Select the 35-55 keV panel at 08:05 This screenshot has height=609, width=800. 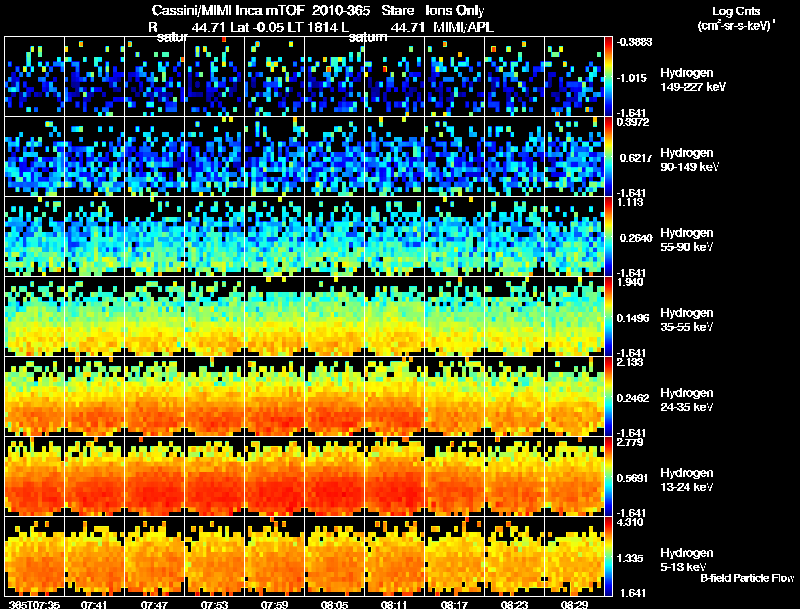tap(335, 316)
